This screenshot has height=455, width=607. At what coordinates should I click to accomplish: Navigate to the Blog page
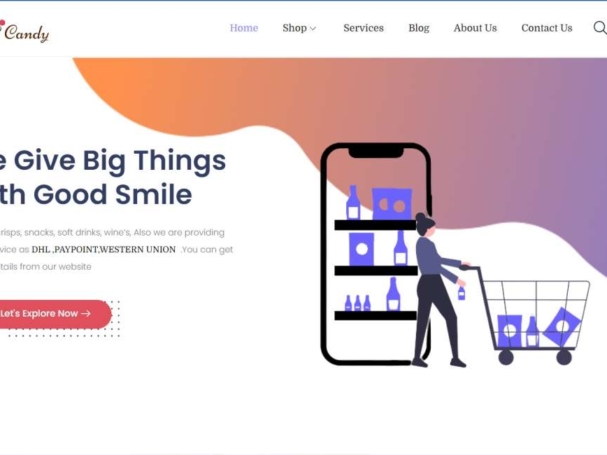coord(419,28)
